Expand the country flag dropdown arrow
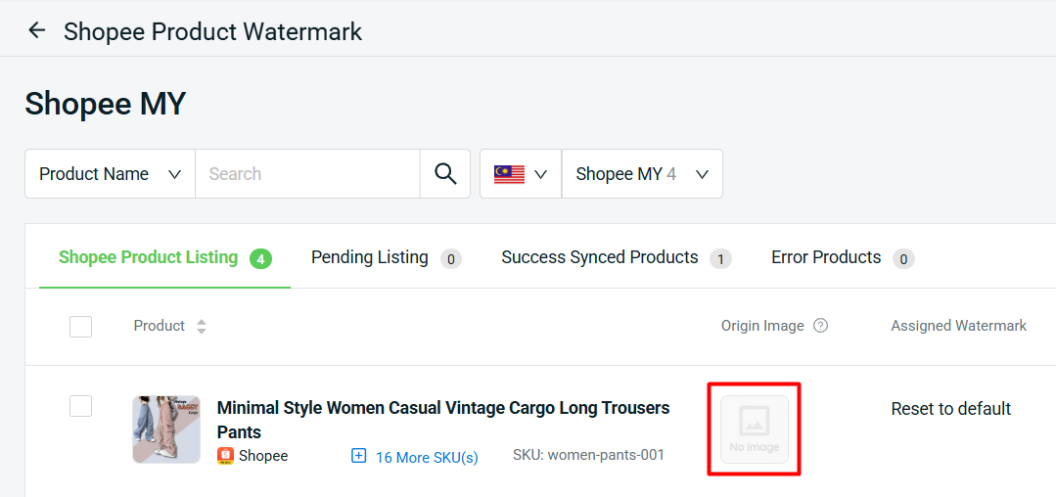Viewport: 1056px width, 497px height. 540,174
